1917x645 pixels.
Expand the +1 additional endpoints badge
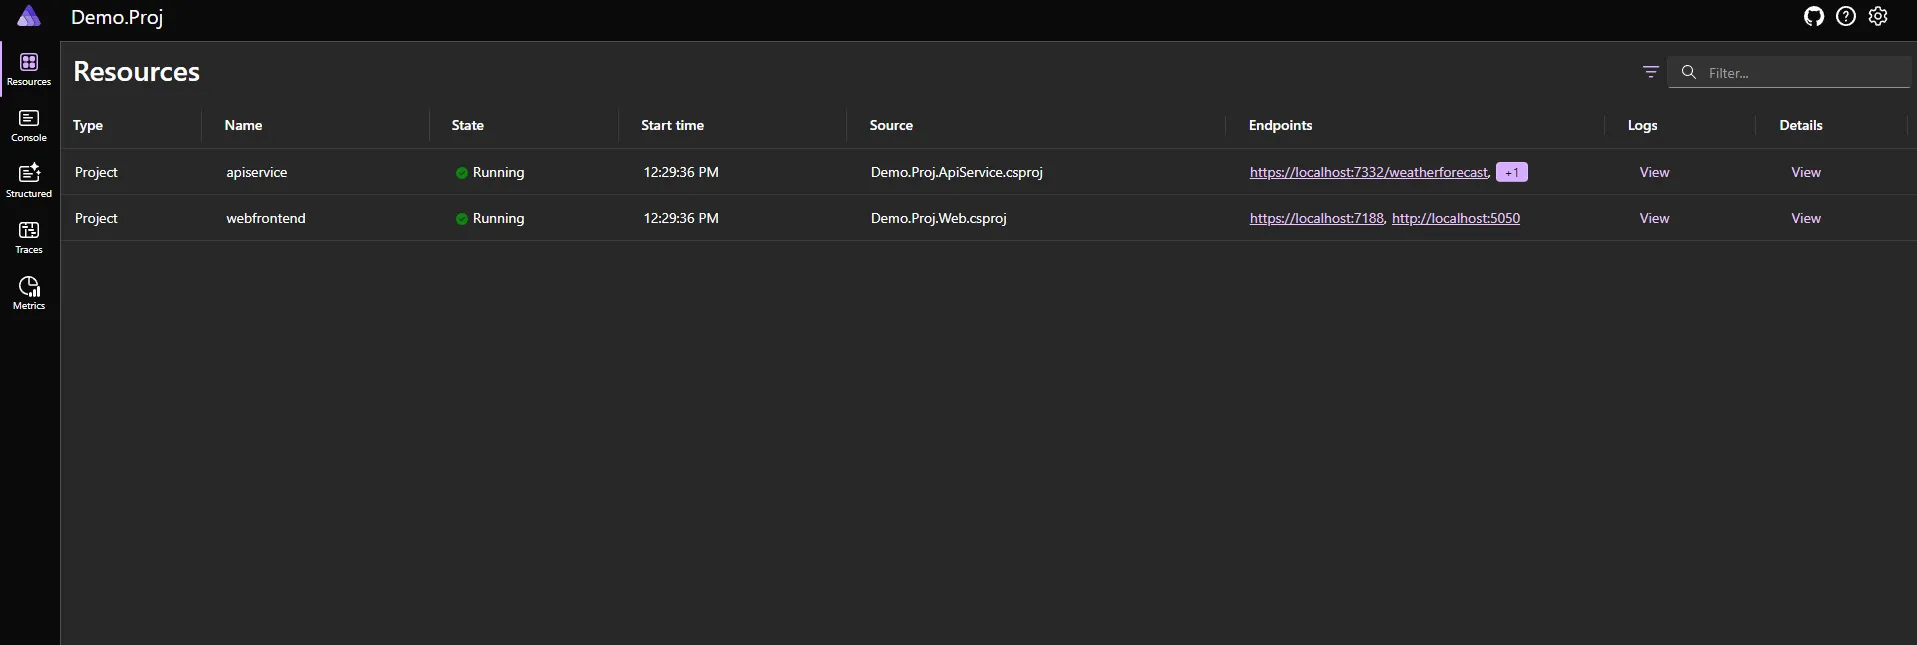point(1512,172)
